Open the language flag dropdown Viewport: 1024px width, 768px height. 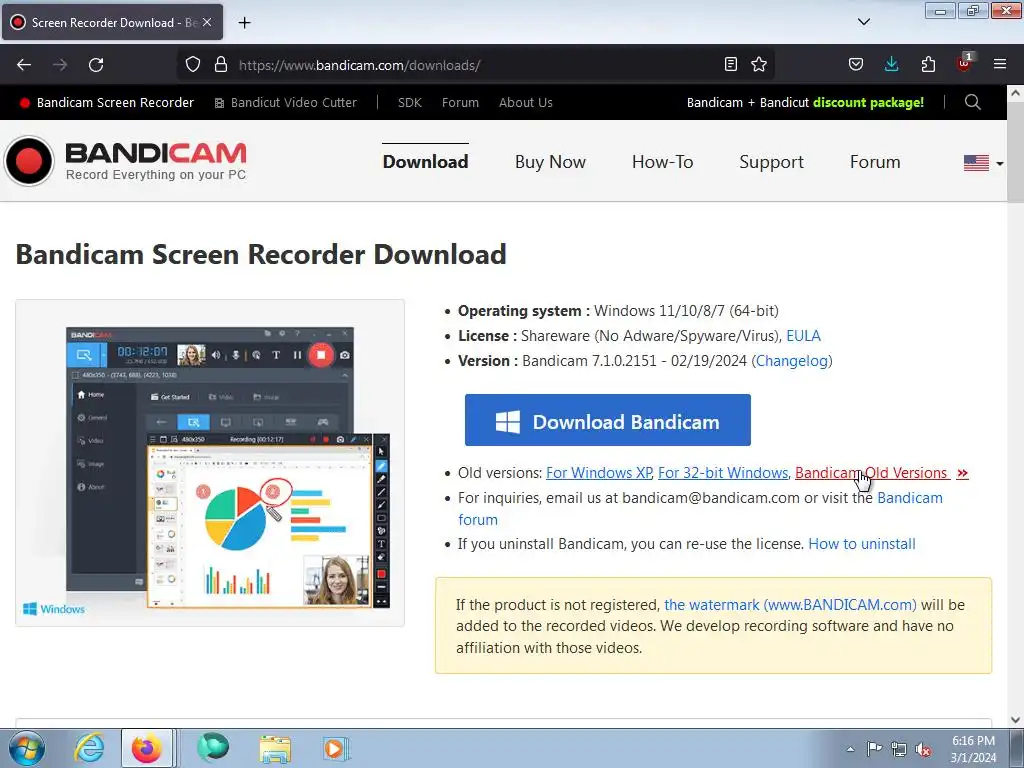[x=984, y=163]
